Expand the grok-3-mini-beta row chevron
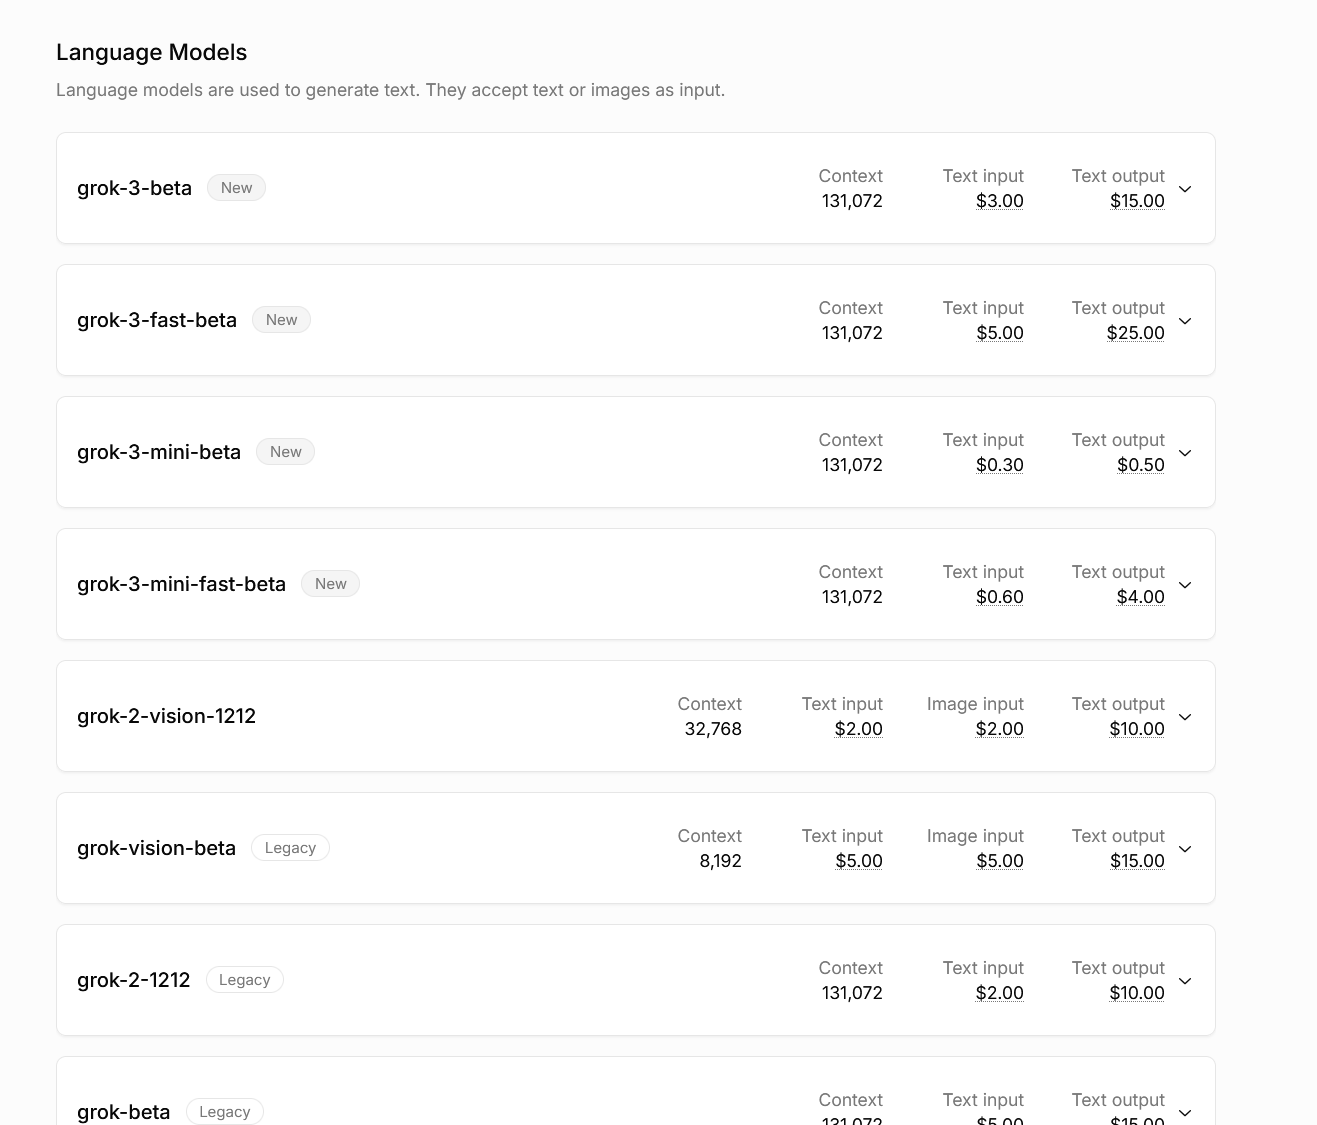 click(x=1185, y=453)
